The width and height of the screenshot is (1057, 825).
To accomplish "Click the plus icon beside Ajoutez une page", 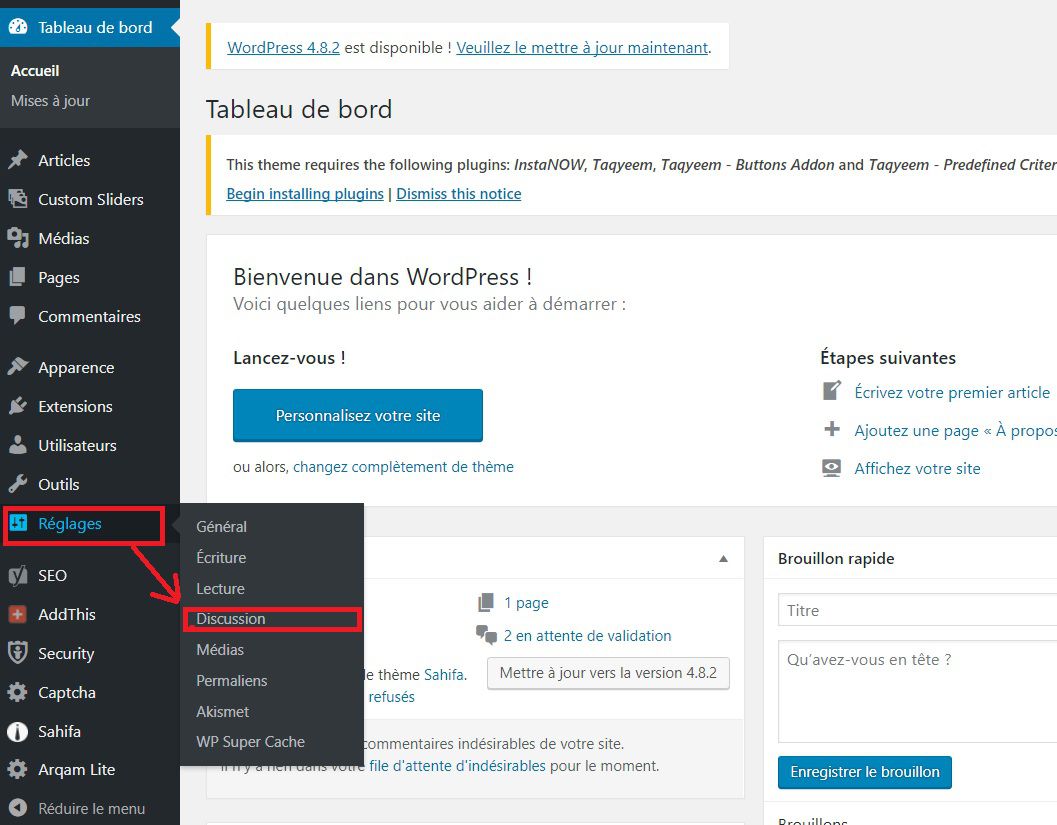I will point(832,429).
